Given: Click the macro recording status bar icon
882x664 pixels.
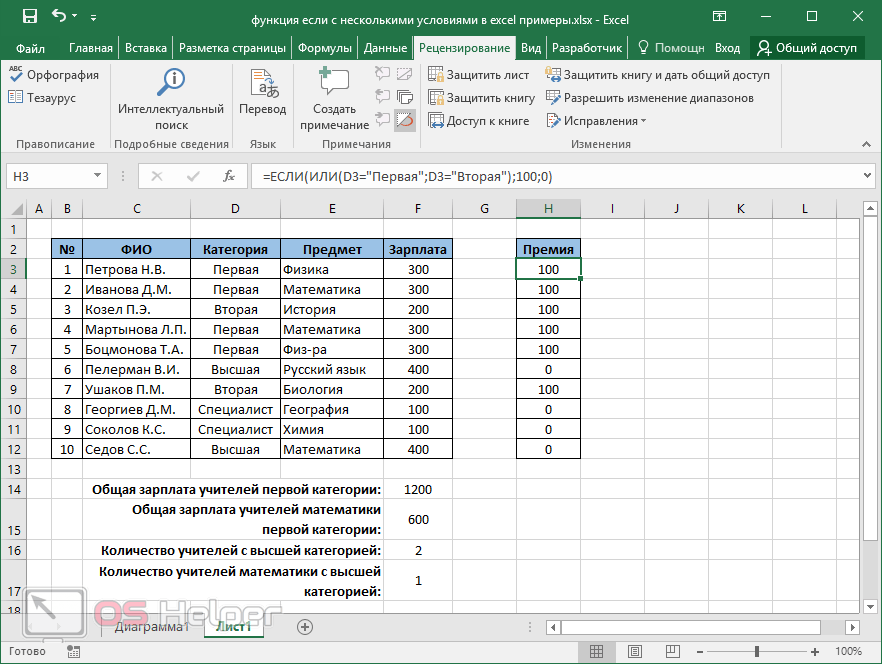Looking at the screenshot, I should [73, 652].
